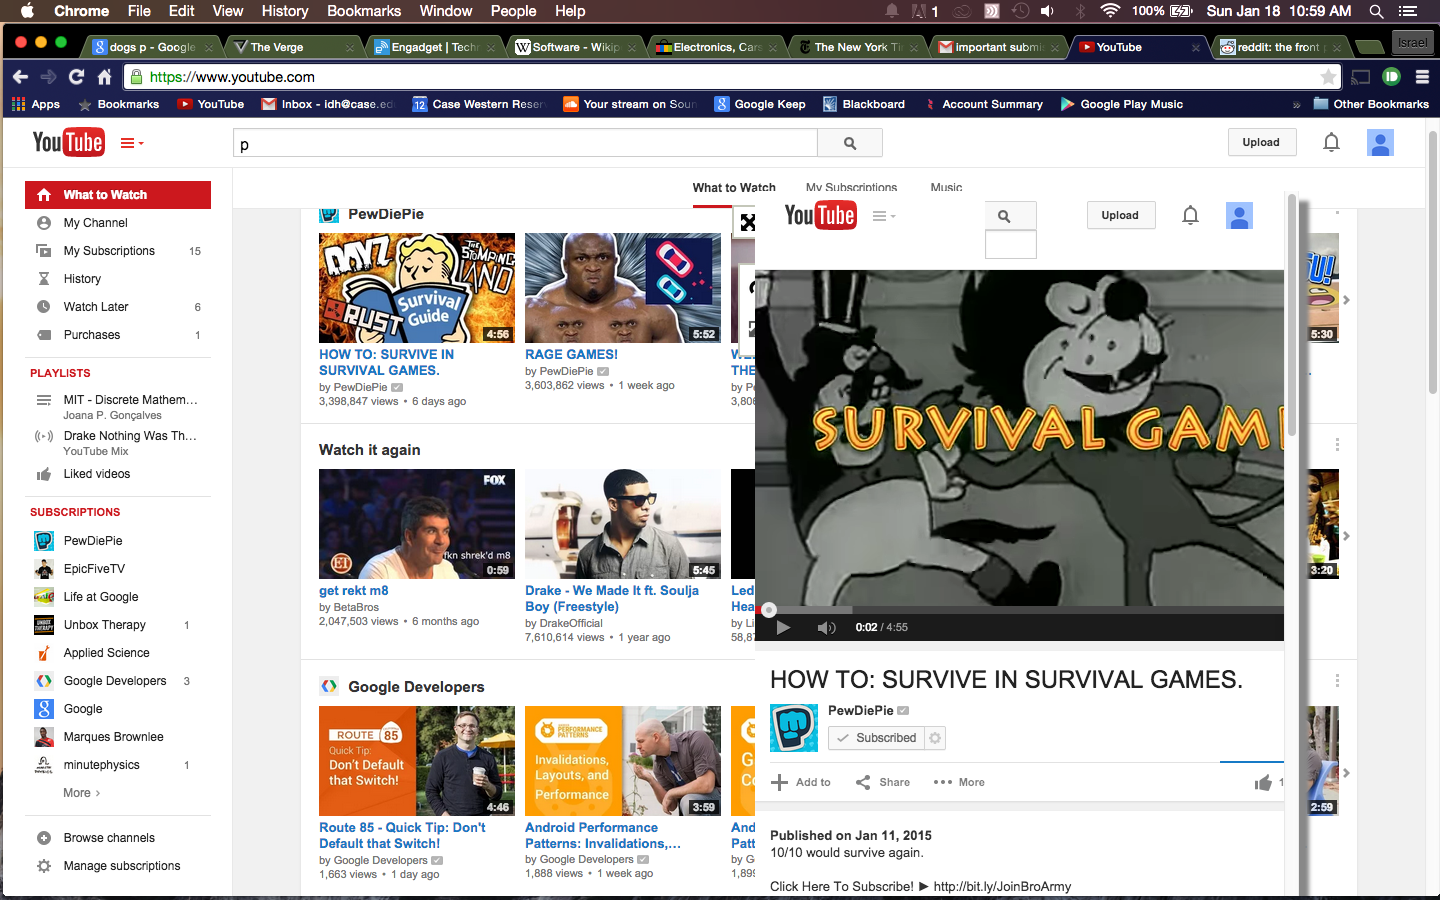Click Add to under the video
This screenshot has height=900, width=1440.
[x=801, y=782]
